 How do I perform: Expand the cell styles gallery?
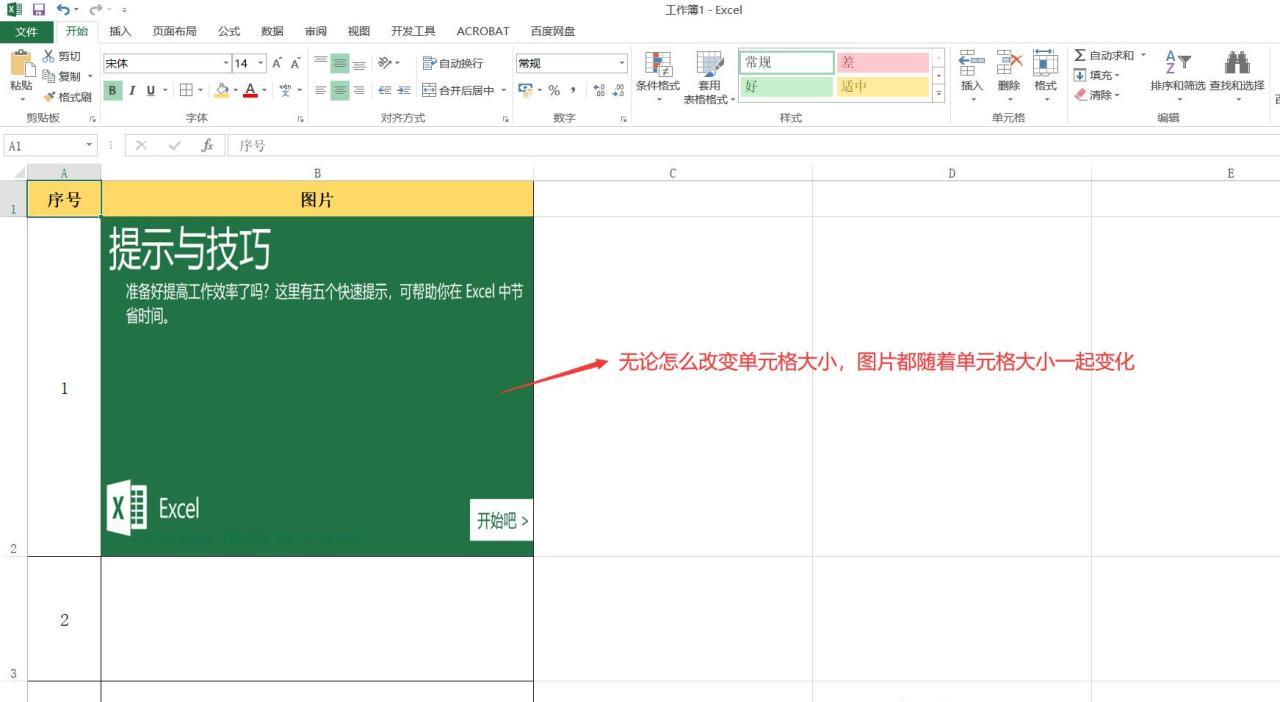click(938, 93)
